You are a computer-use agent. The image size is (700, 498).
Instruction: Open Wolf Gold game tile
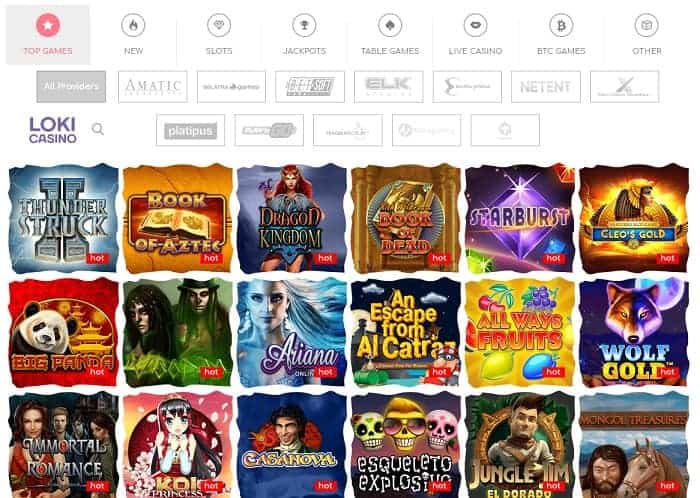[634, 332]
